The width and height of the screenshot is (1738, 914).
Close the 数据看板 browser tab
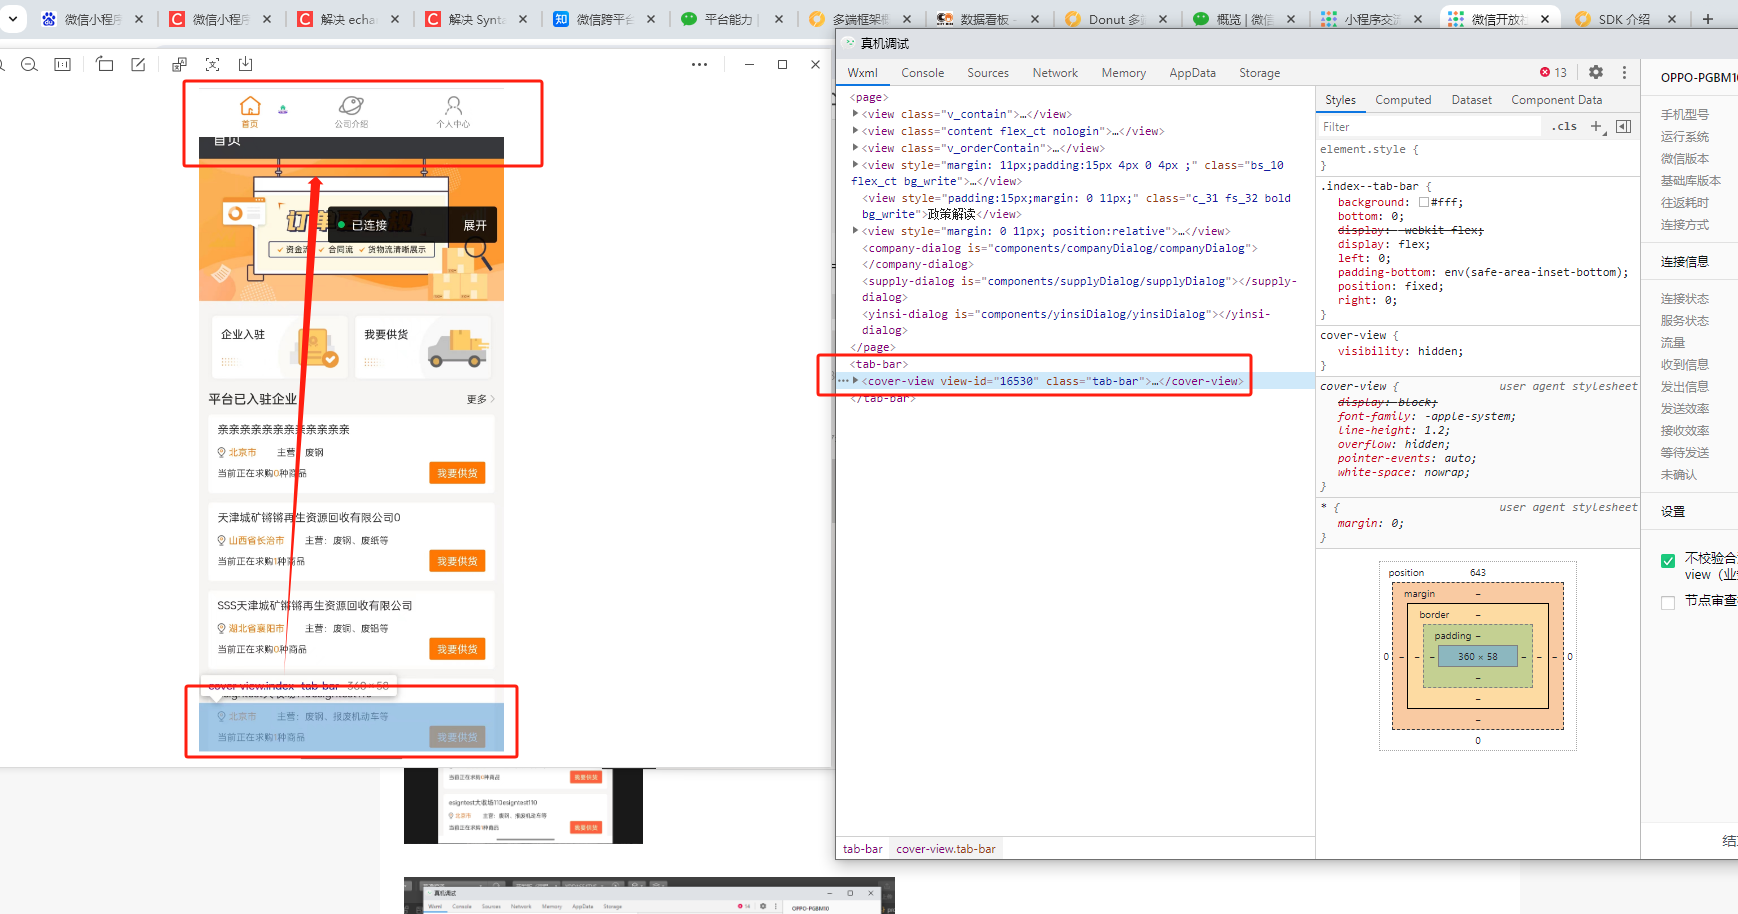coord(1035,19)
